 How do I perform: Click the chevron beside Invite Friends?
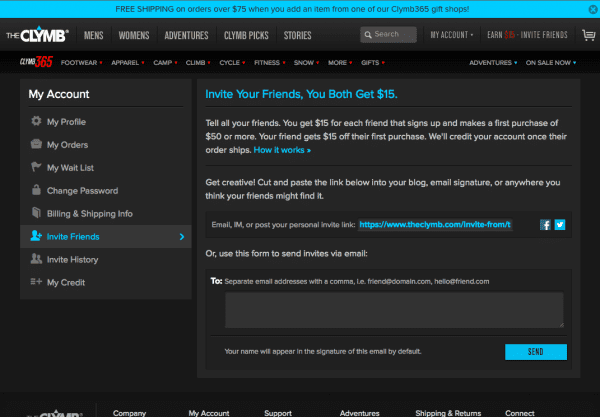point(182,237)
